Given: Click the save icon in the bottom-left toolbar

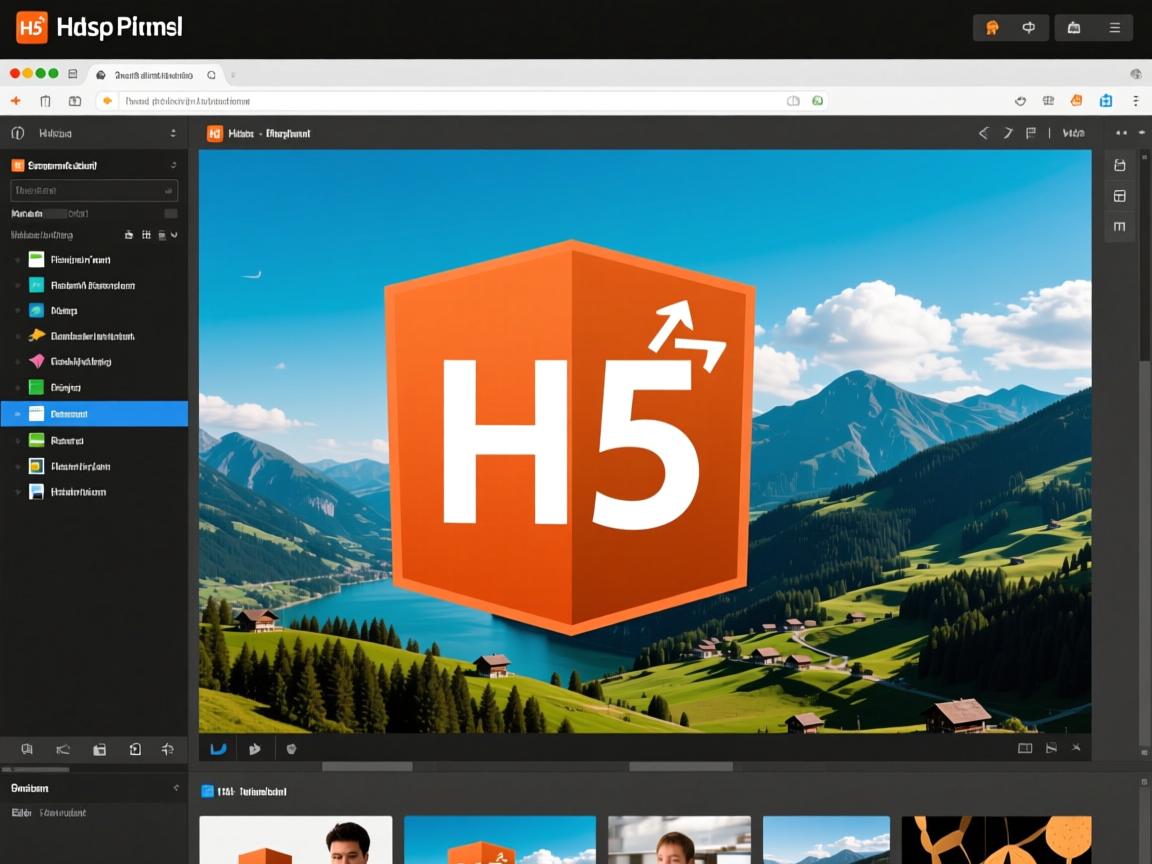Looking at the screenshot, I should point(99,748).
